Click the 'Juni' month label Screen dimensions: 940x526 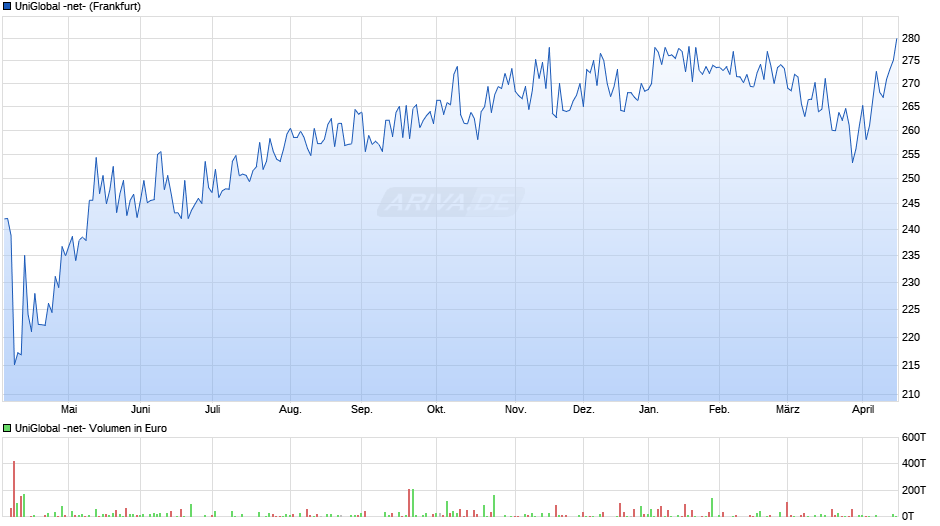(x=140, y=409)
